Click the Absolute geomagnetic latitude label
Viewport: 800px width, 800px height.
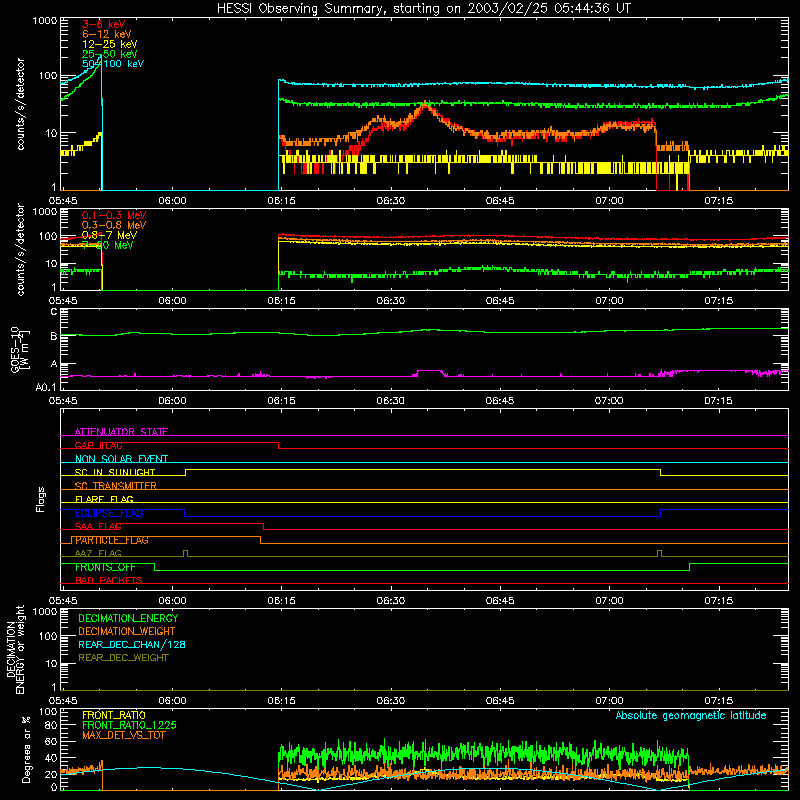tap(691, 715)
